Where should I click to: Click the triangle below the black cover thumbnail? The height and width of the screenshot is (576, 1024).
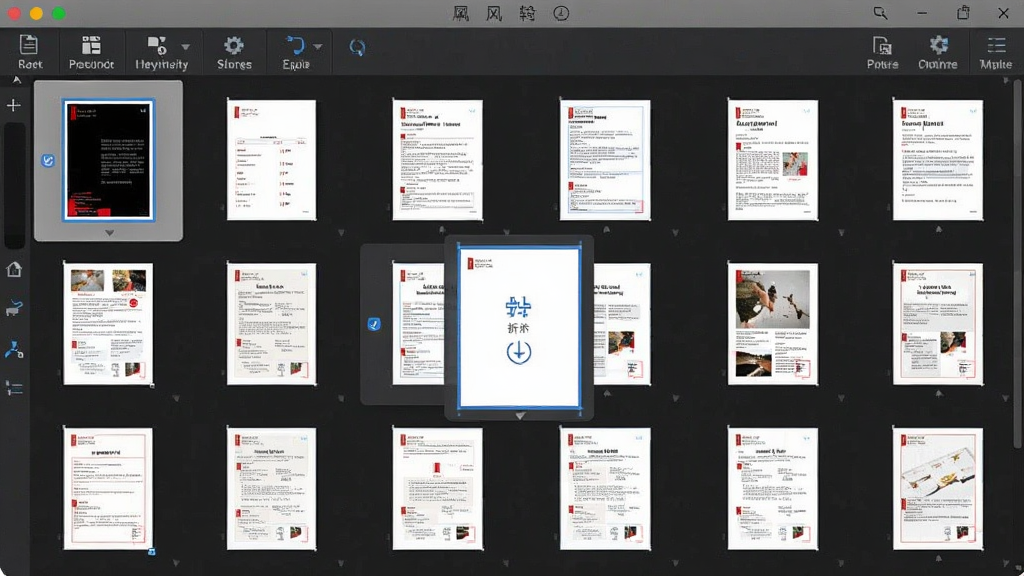coord(109,232)
